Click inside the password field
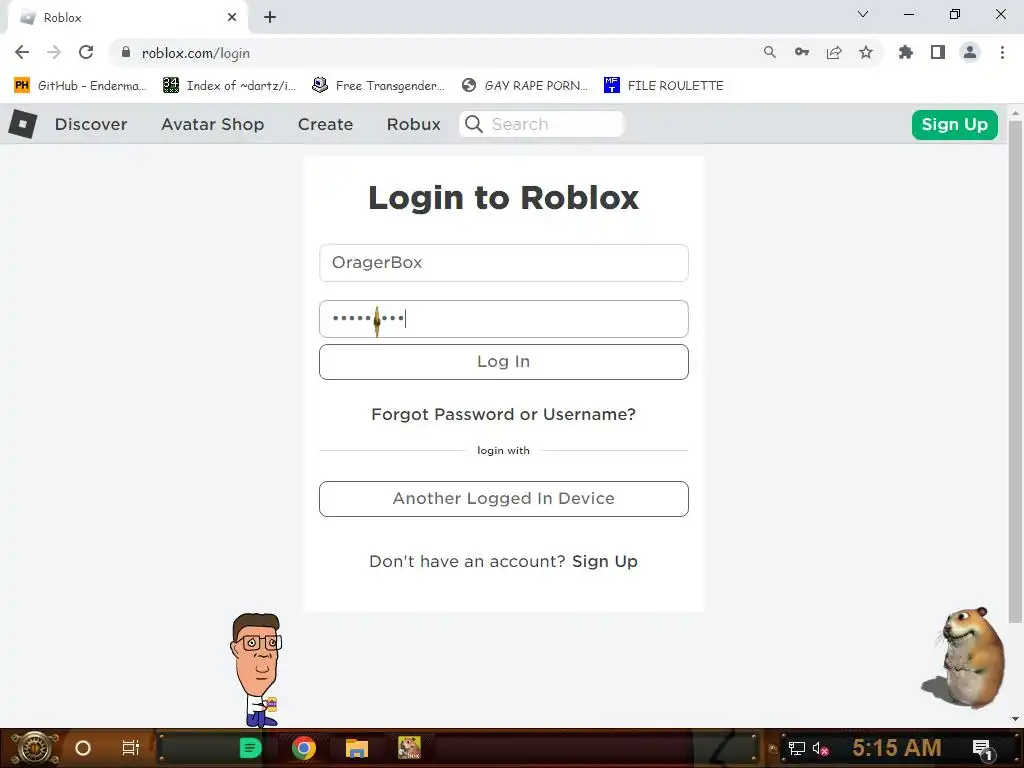 504,319
